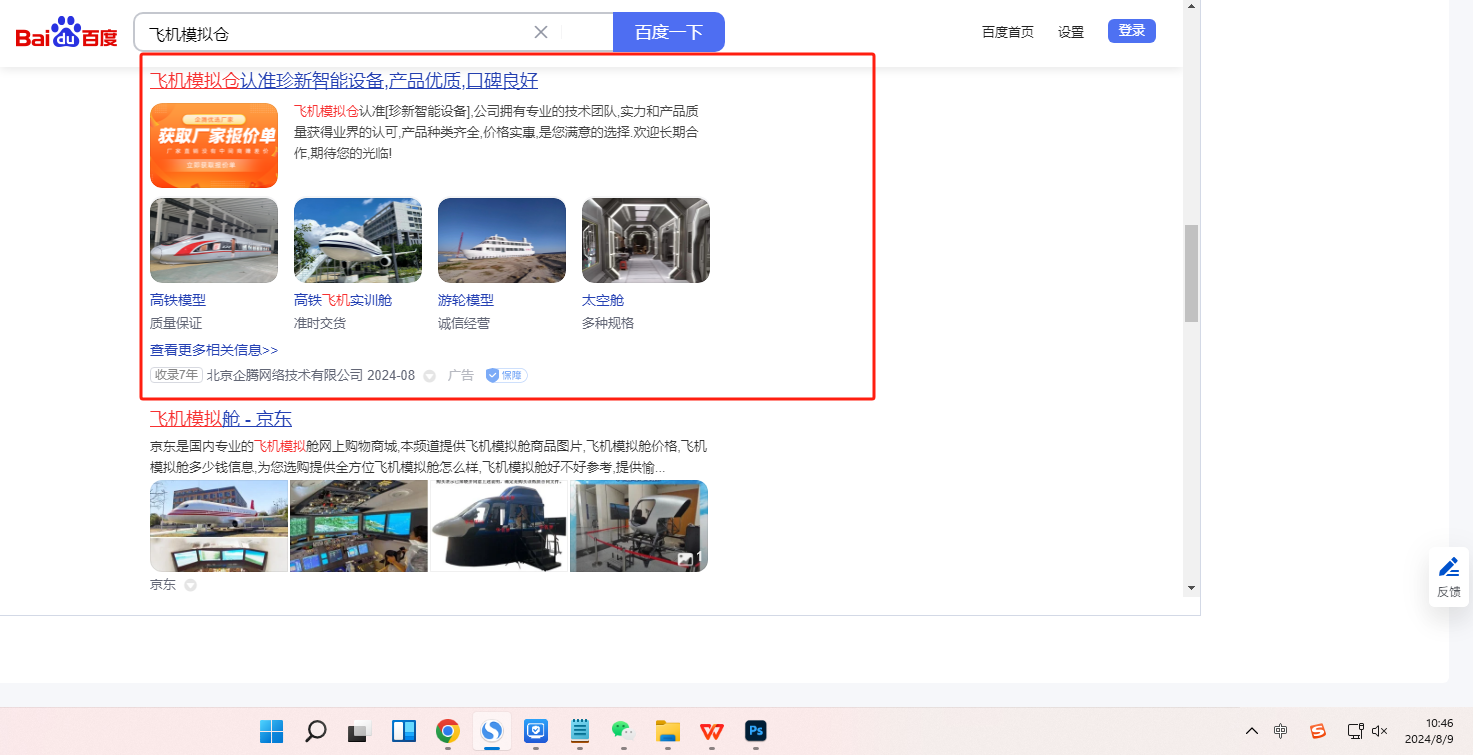Expand the dropdown arrow beside 京东 source
This screenshot has height=755, width=1473.
coord(190,586)
